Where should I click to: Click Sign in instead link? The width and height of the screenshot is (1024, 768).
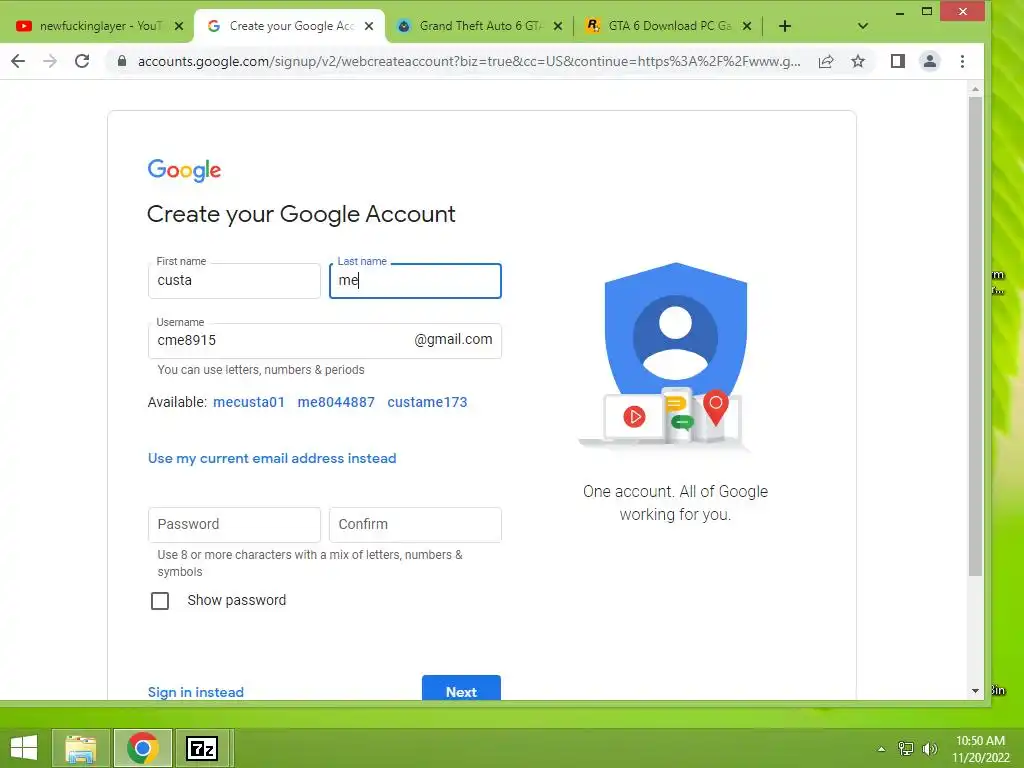coord(195,692)
